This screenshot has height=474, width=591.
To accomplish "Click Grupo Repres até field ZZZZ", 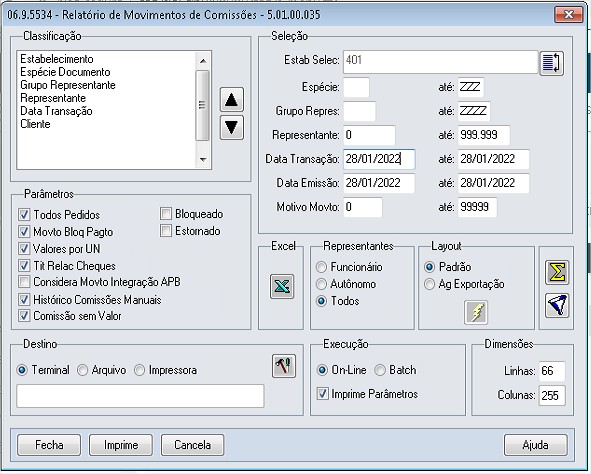I will click(474, 111).
